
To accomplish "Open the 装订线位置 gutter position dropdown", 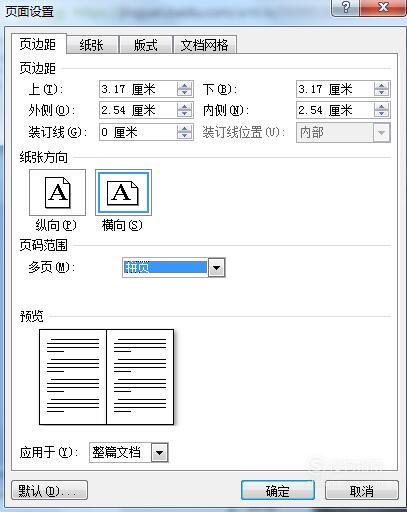I will (381, 133).
